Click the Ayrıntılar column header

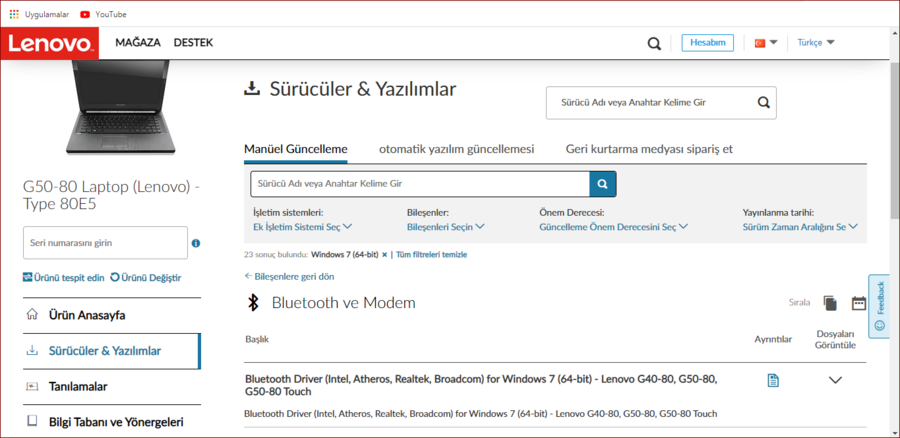(773, 339)
